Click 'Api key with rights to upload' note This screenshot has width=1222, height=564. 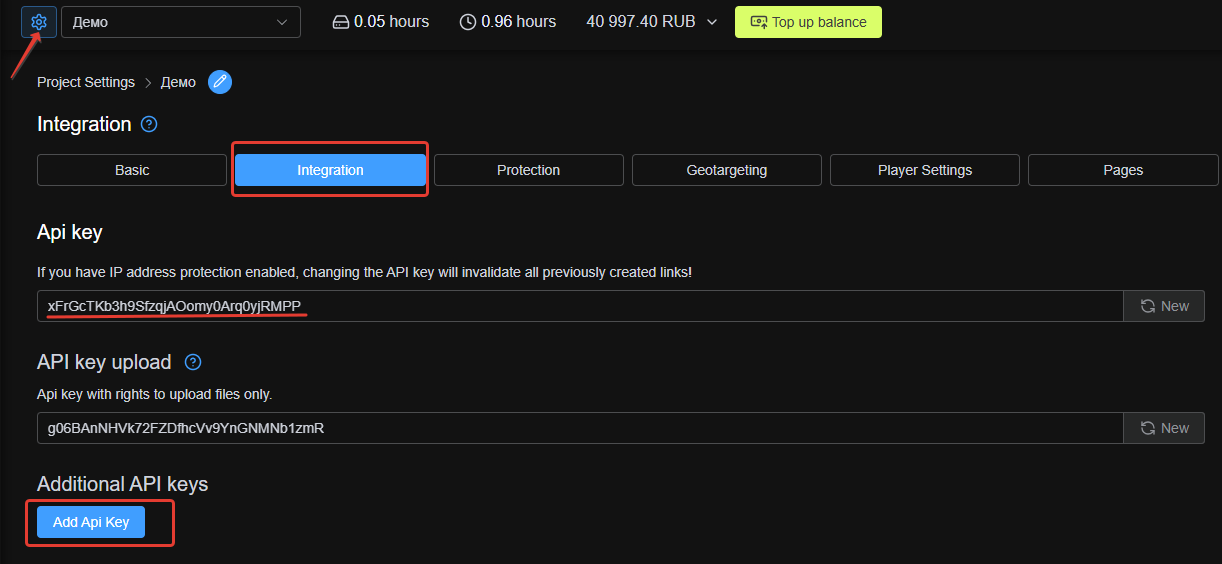click(x=154, y=394)
